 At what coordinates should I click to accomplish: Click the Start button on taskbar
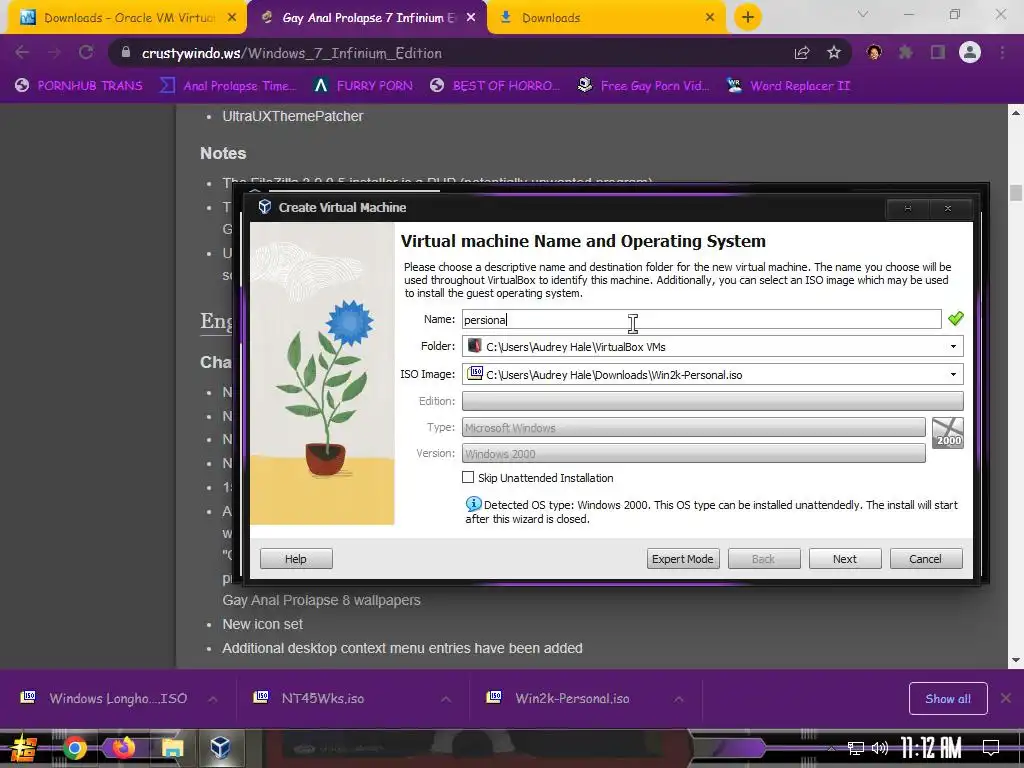[24, 749]
